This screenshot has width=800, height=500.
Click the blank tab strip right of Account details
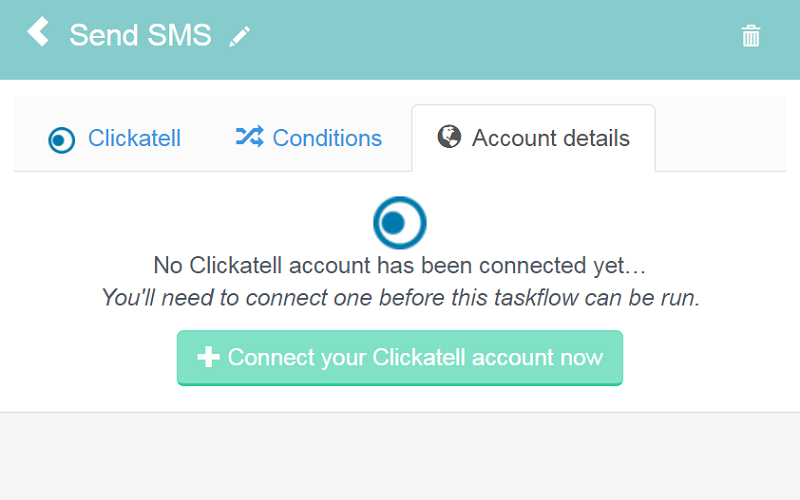click(x=720, y=135)
